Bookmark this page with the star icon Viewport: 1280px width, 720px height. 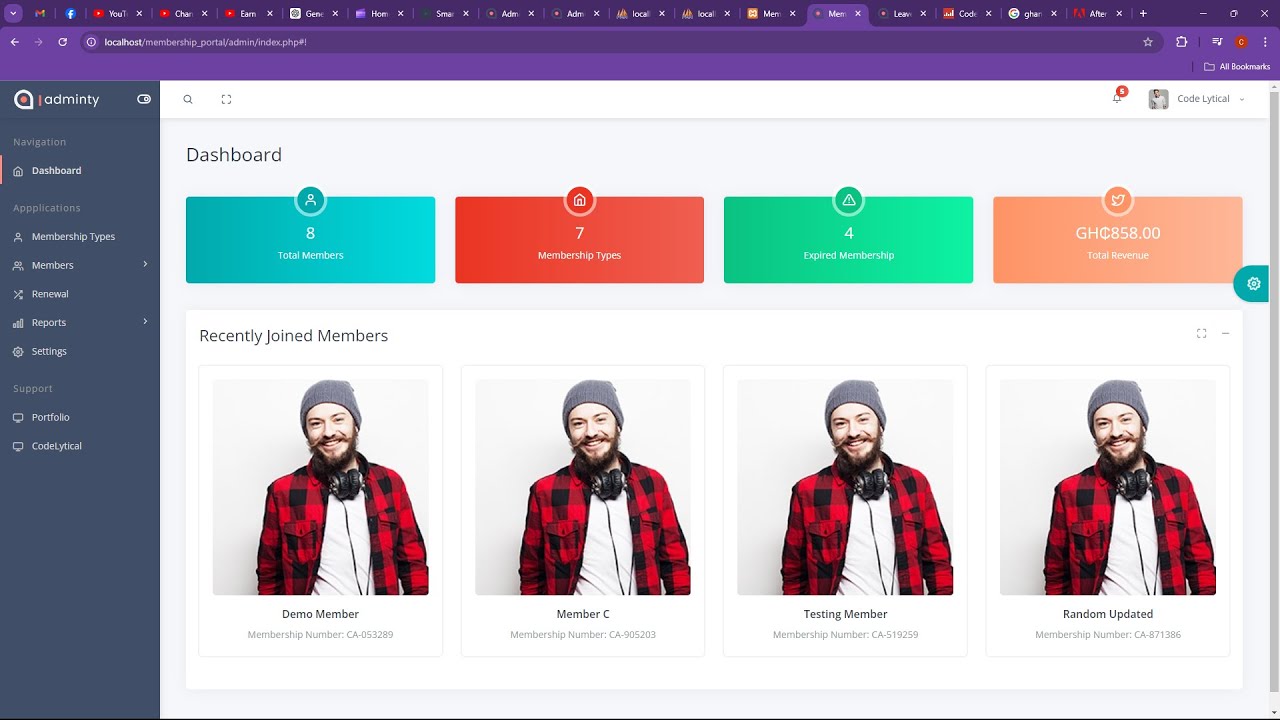(1148, 42)
